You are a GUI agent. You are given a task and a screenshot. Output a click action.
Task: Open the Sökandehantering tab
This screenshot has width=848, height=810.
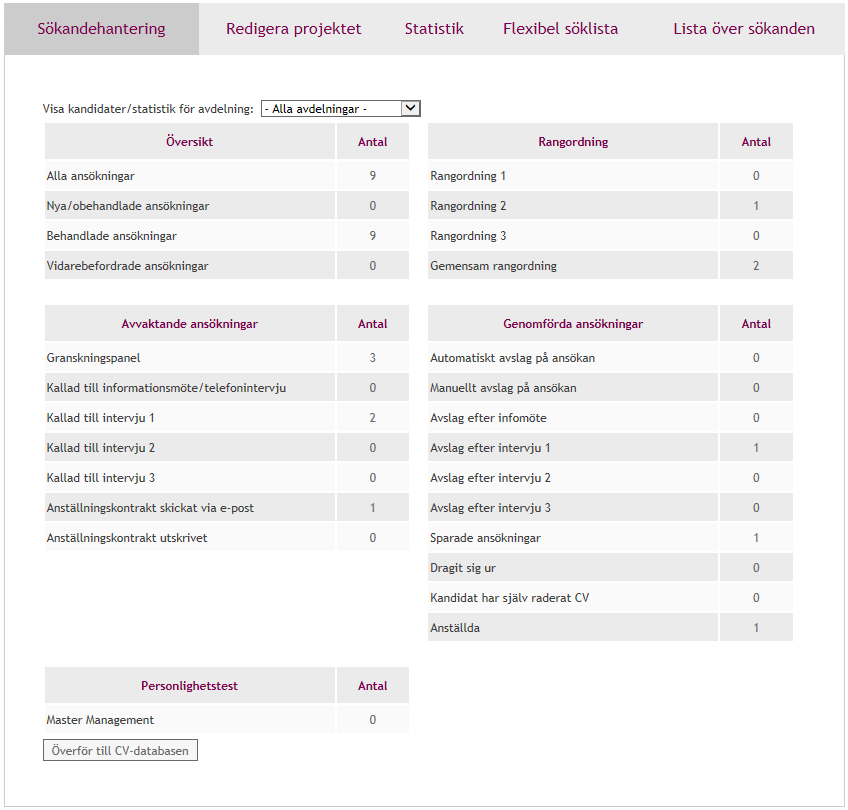[x=101, y=29]
